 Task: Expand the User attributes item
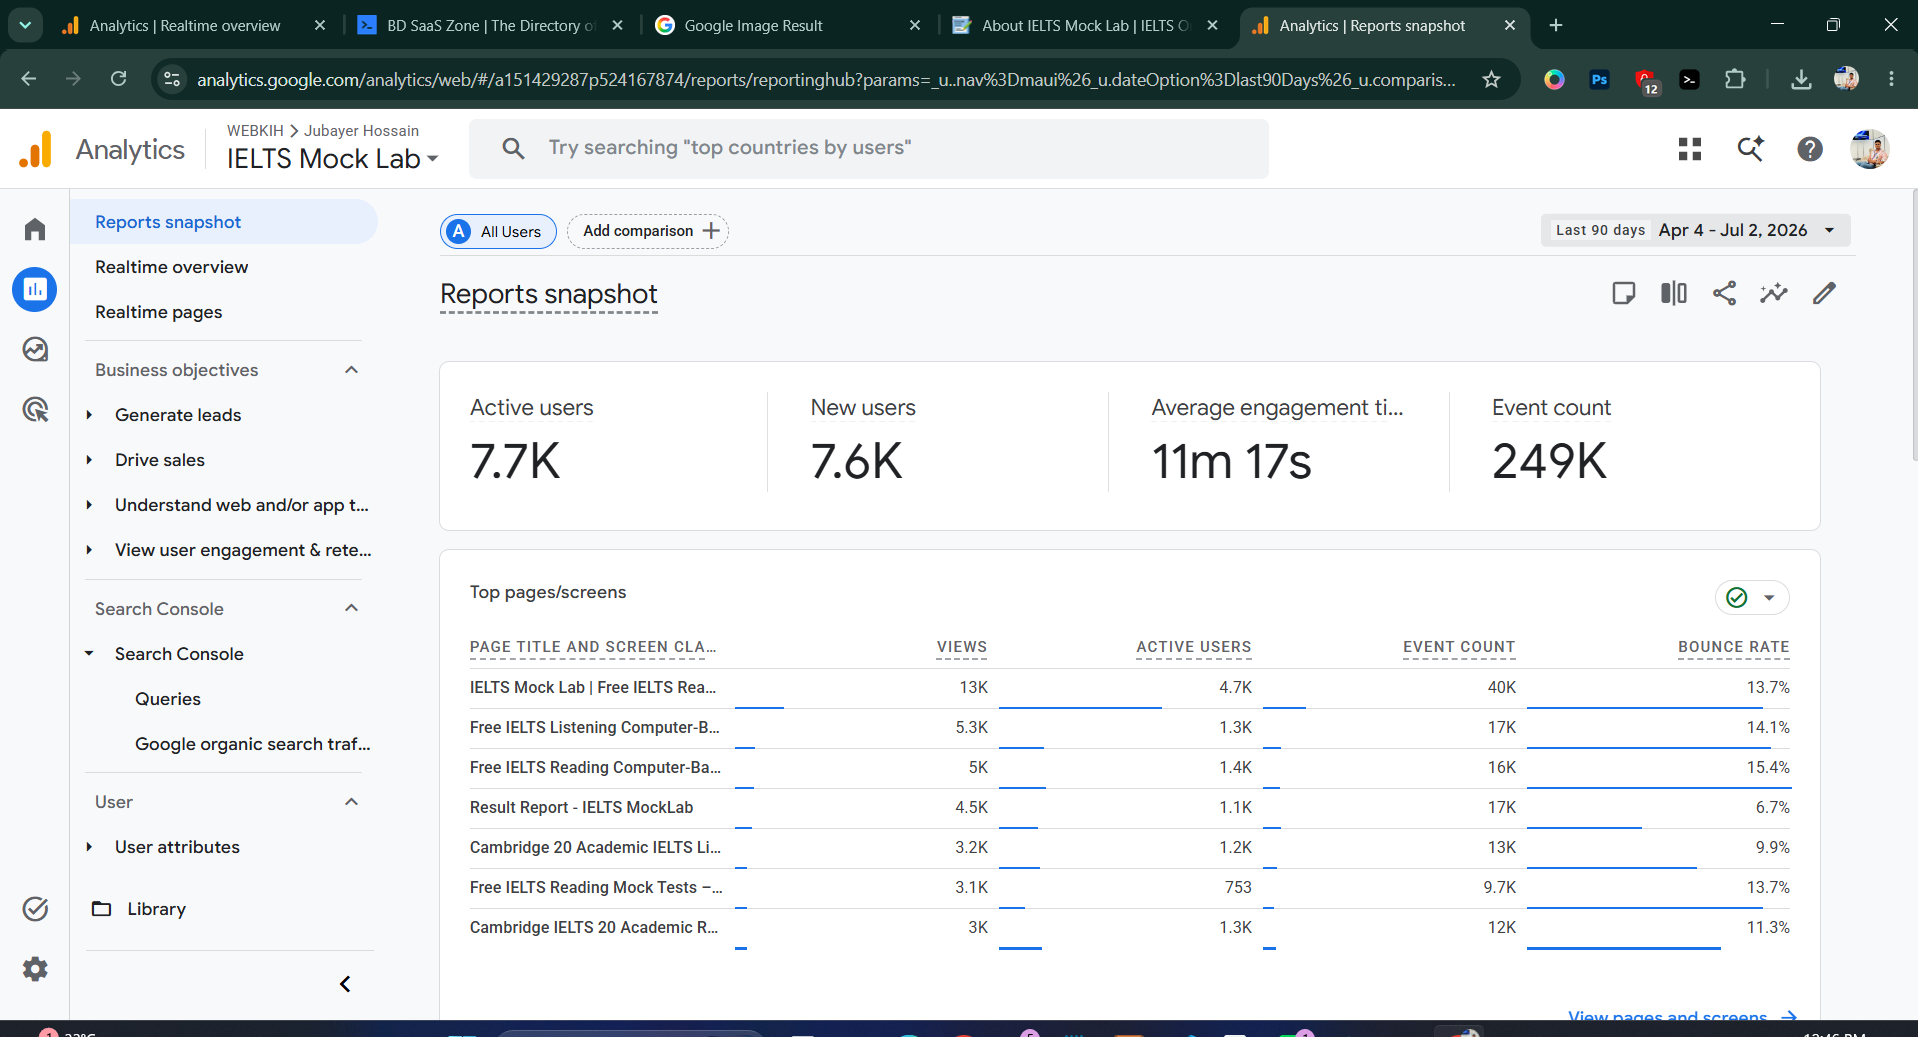click(x=89, y=847)
